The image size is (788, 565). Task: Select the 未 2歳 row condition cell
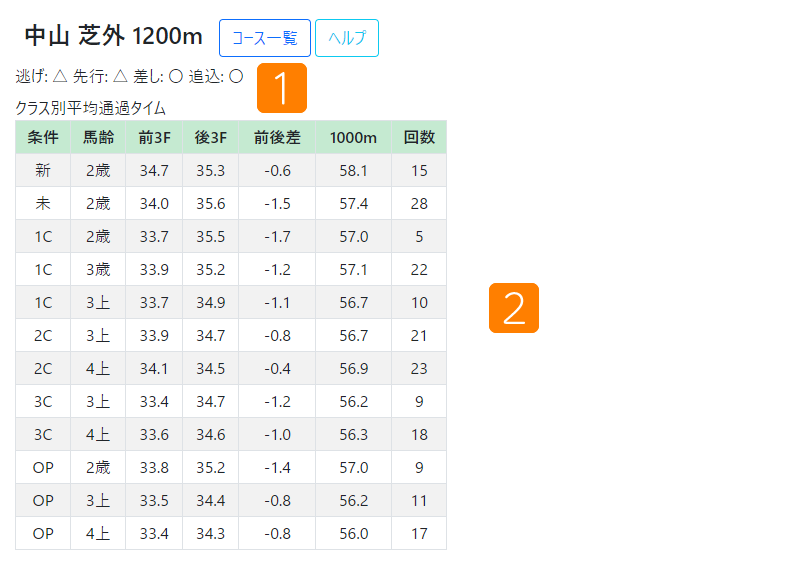pos(43,204)
